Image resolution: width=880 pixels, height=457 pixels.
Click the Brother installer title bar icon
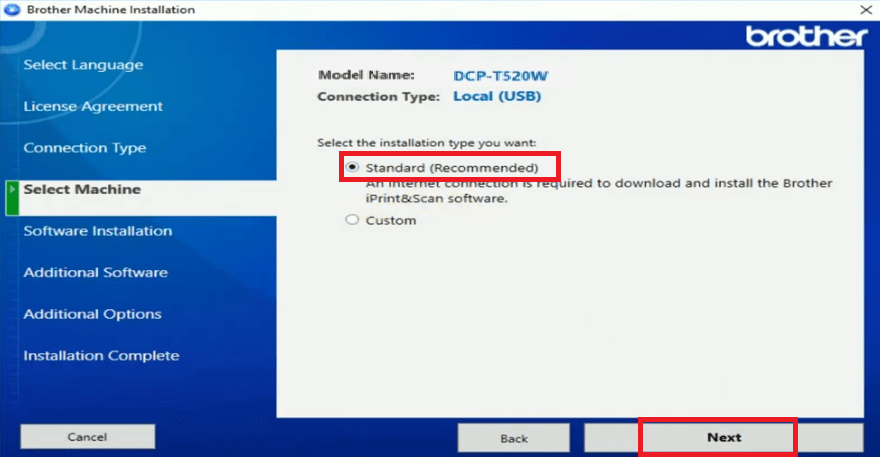pyautogui.click(x=12, y=10)
